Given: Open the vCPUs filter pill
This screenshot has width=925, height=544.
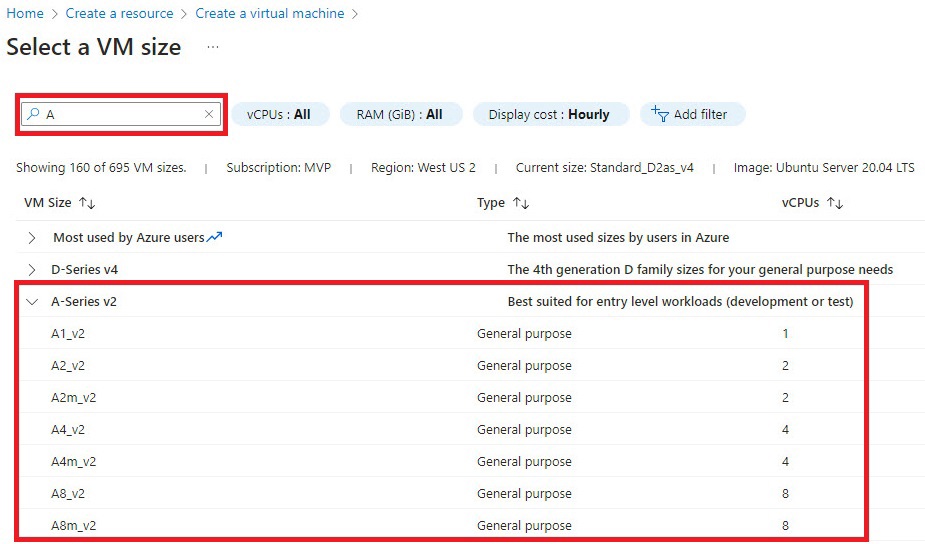Looking at the screenshot, I should click(280, 114).
